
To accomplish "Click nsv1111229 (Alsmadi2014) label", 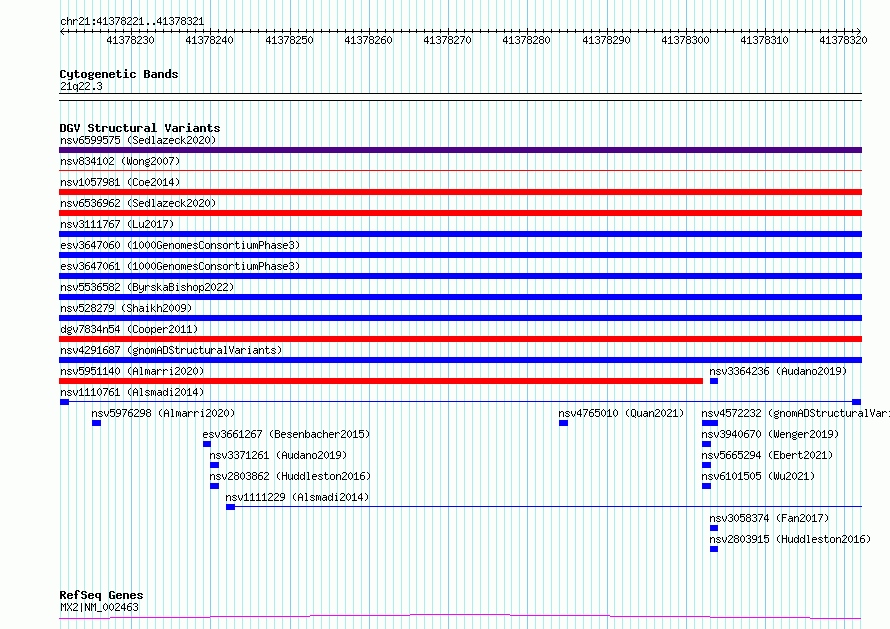I will [x=297, y=497].
